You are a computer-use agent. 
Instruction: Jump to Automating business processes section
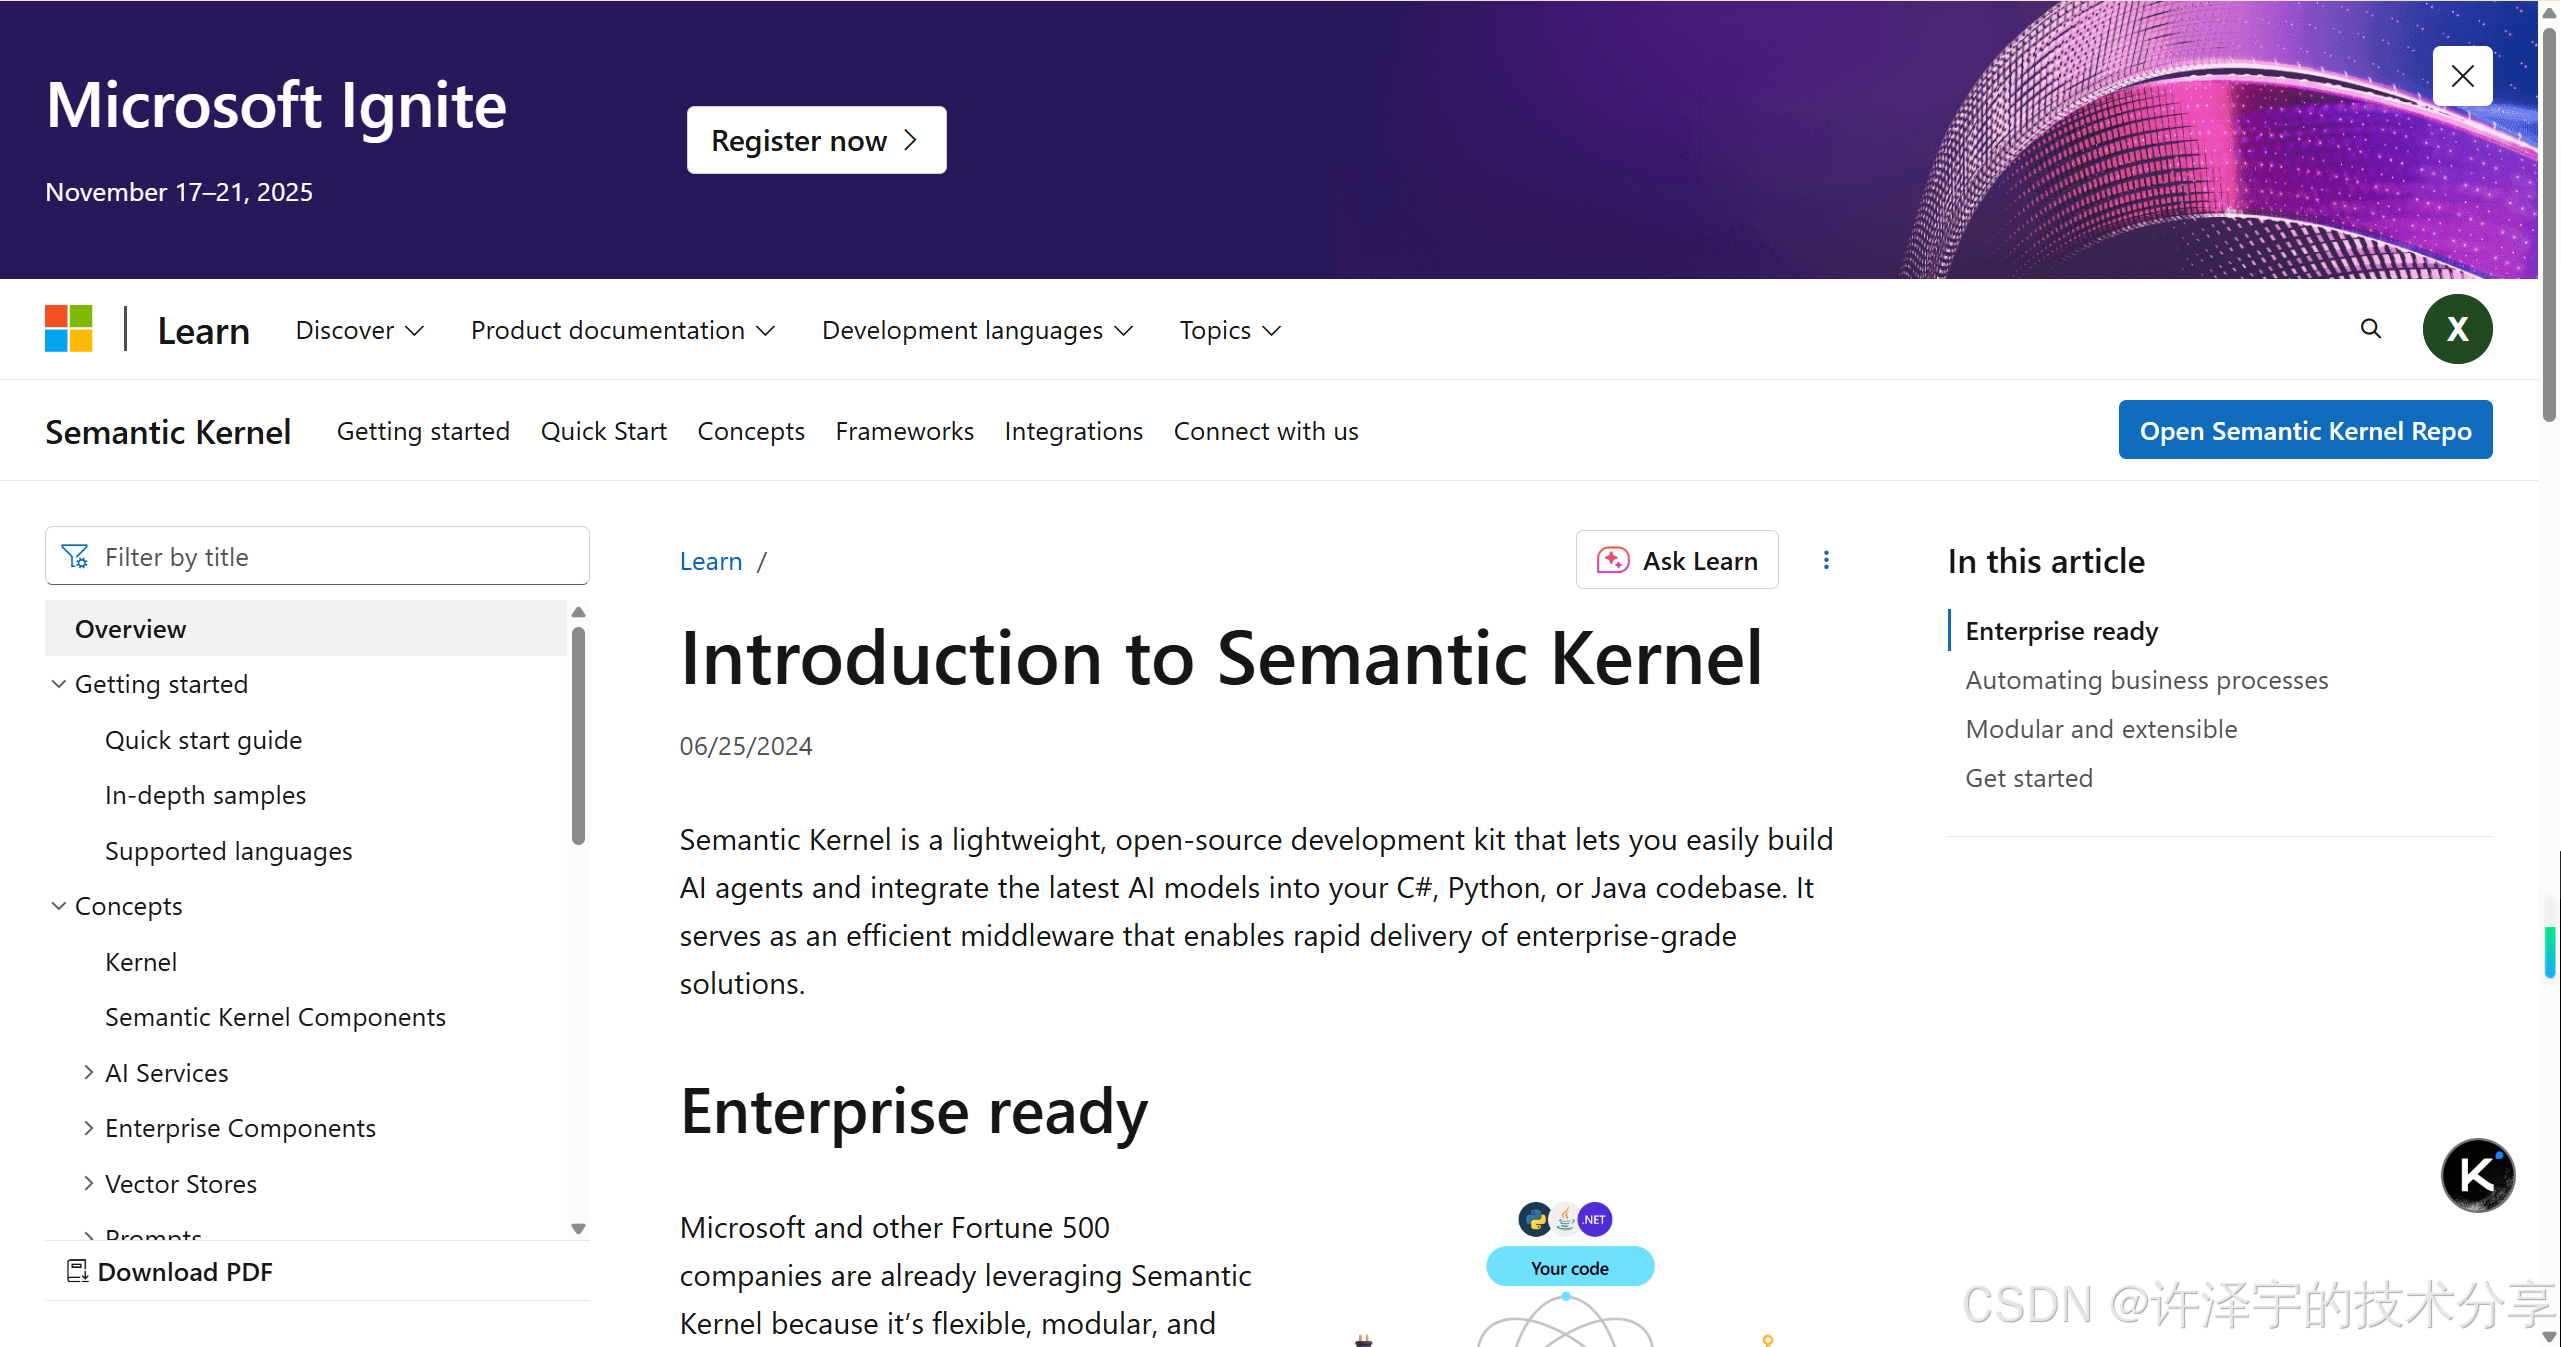pyautogui.click(x=2146, y=680)
